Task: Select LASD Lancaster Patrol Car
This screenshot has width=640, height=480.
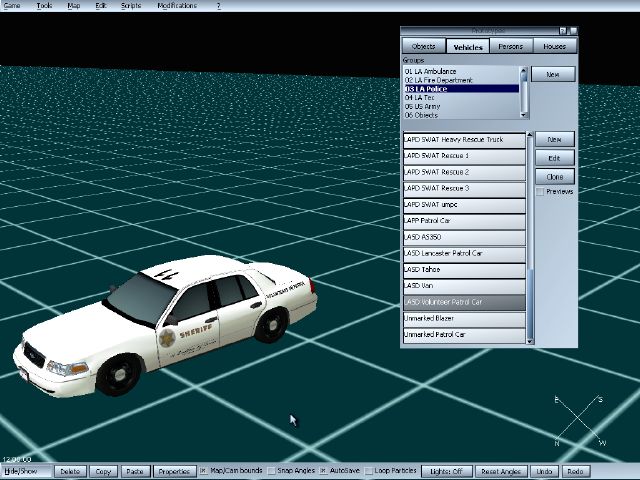Action: click(464, 253)
